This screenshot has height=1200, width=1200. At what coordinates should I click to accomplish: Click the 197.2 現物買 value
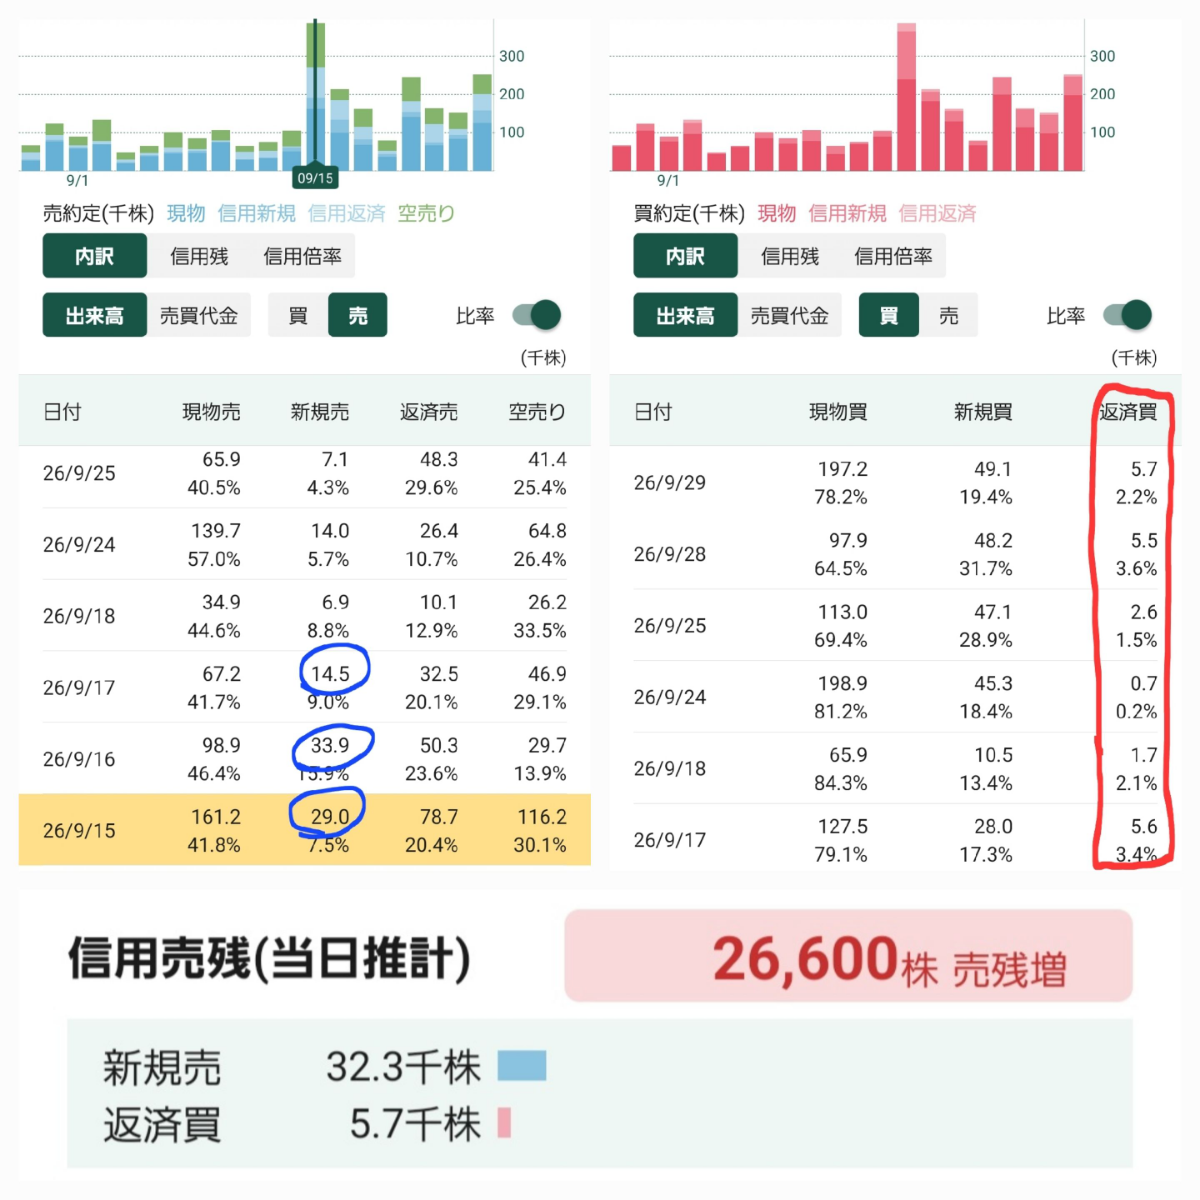(843, 469)
